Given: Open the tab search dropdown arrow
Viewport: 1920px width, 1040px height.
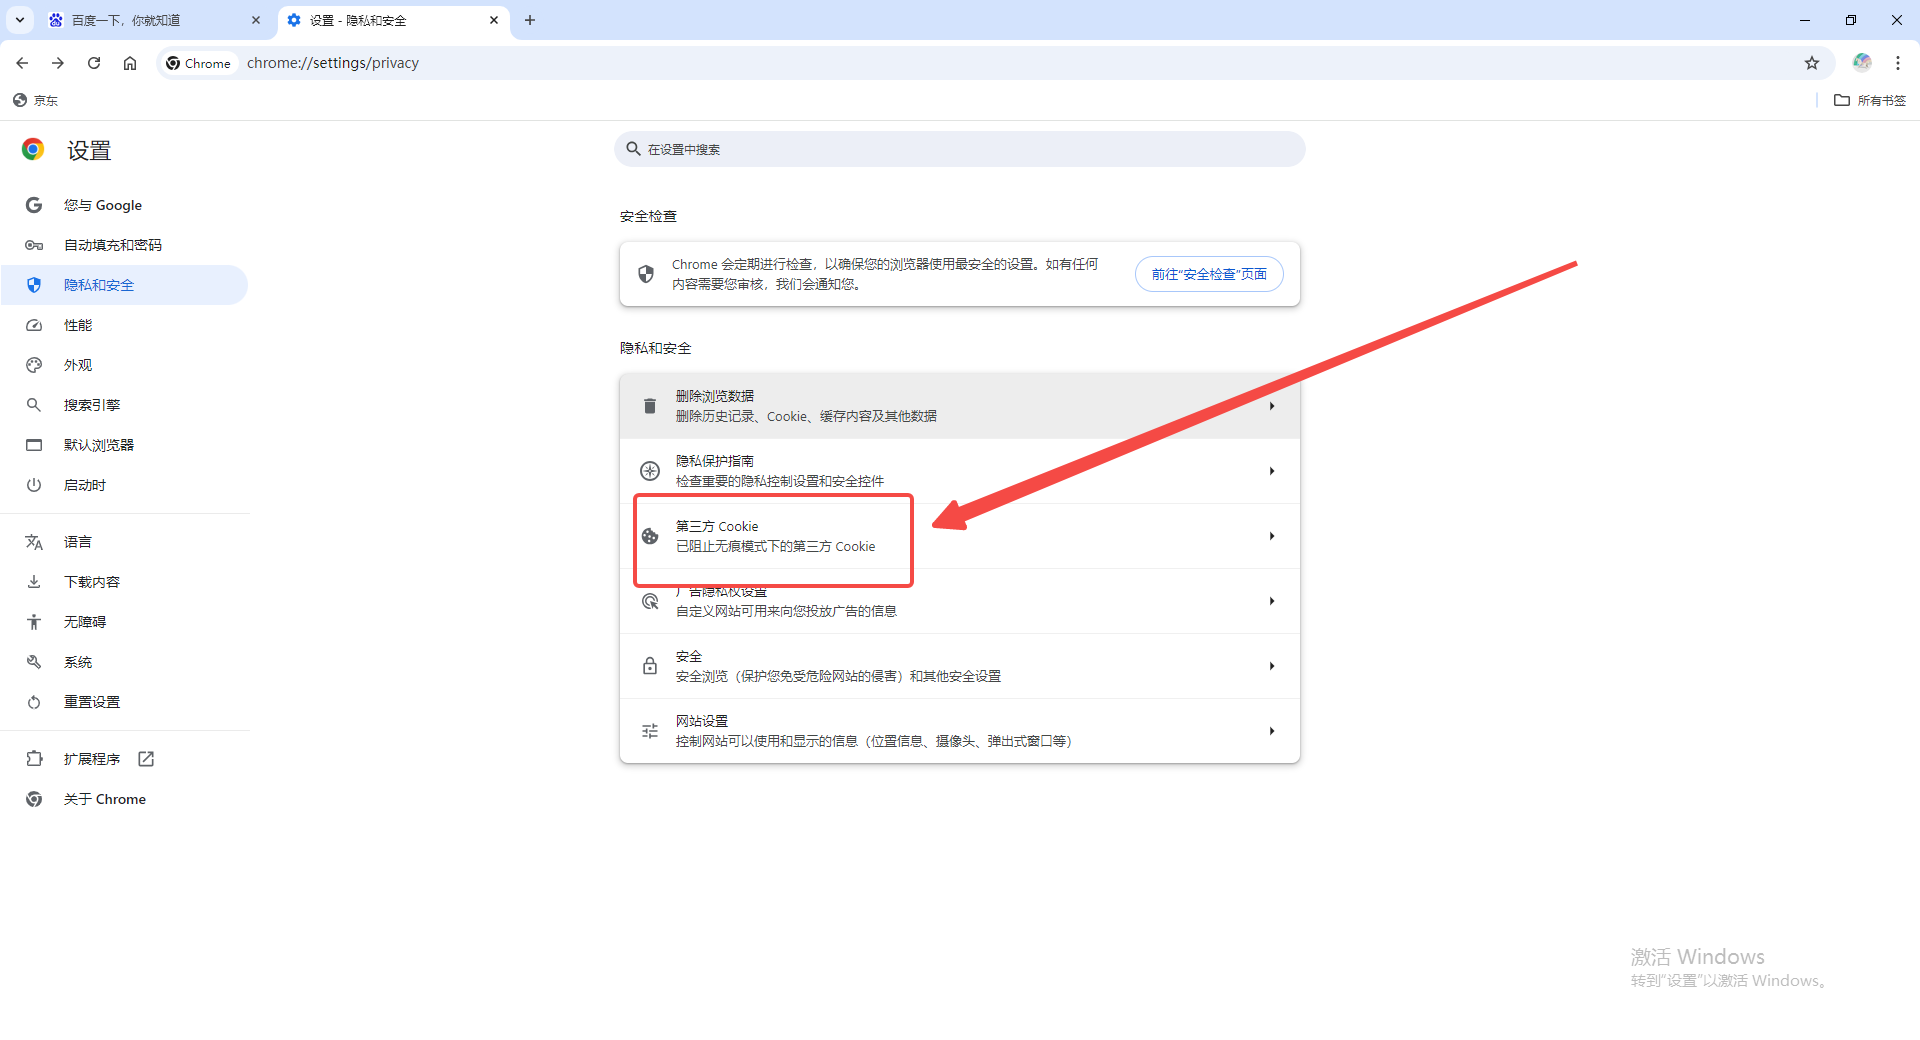Looking at the screenshot, I should pyautogui.click(x=20, y=20).
